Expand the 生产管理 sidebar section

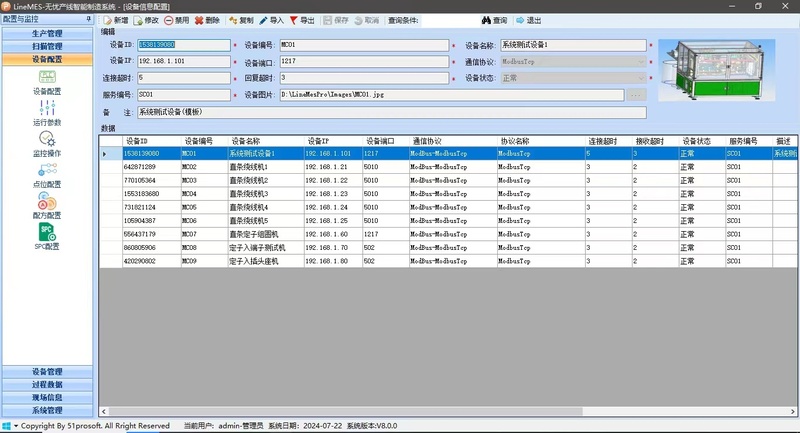coord(47,33)
